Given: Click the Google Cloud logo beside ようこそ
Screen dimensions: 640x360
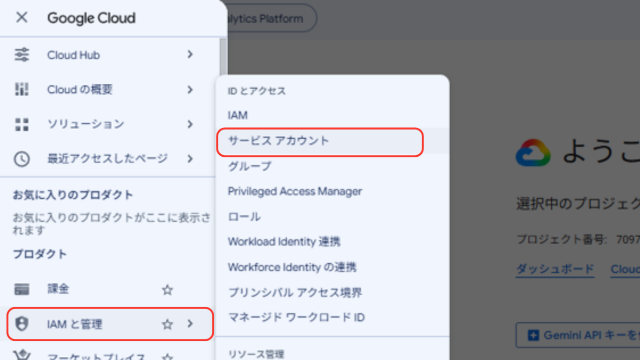Looking at the screenshot, I should (x=533, y=152).
